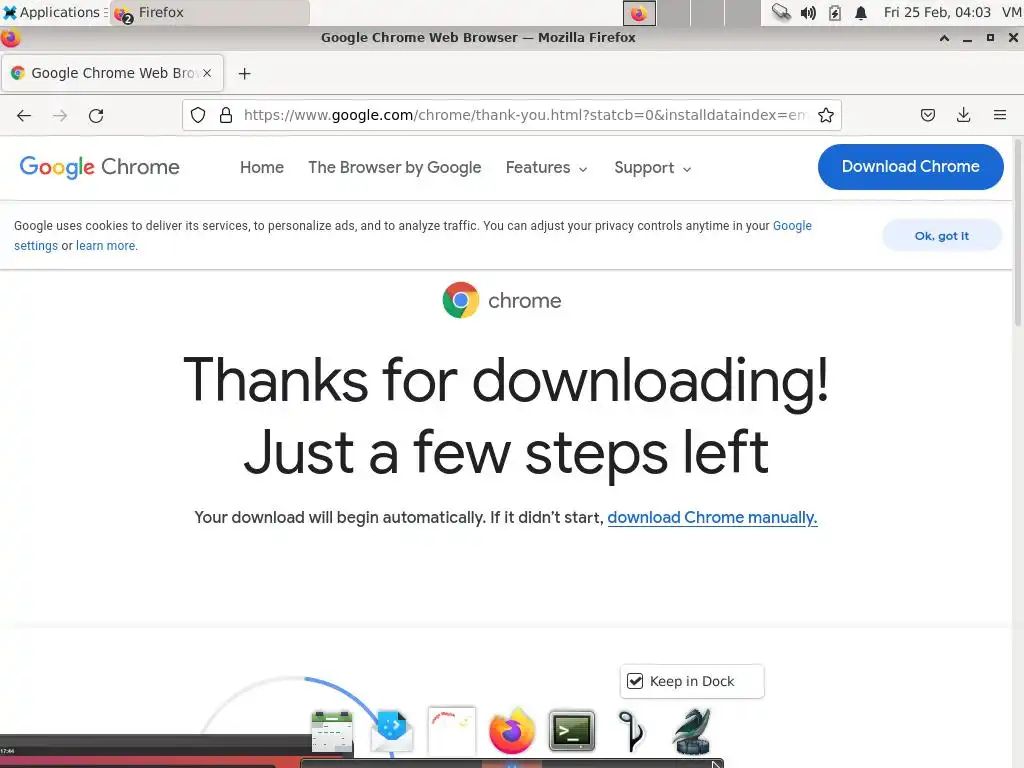This screenshot has width=1024, height=768.
Task: Open the calendar app in dock
Action: pos(332,731)
